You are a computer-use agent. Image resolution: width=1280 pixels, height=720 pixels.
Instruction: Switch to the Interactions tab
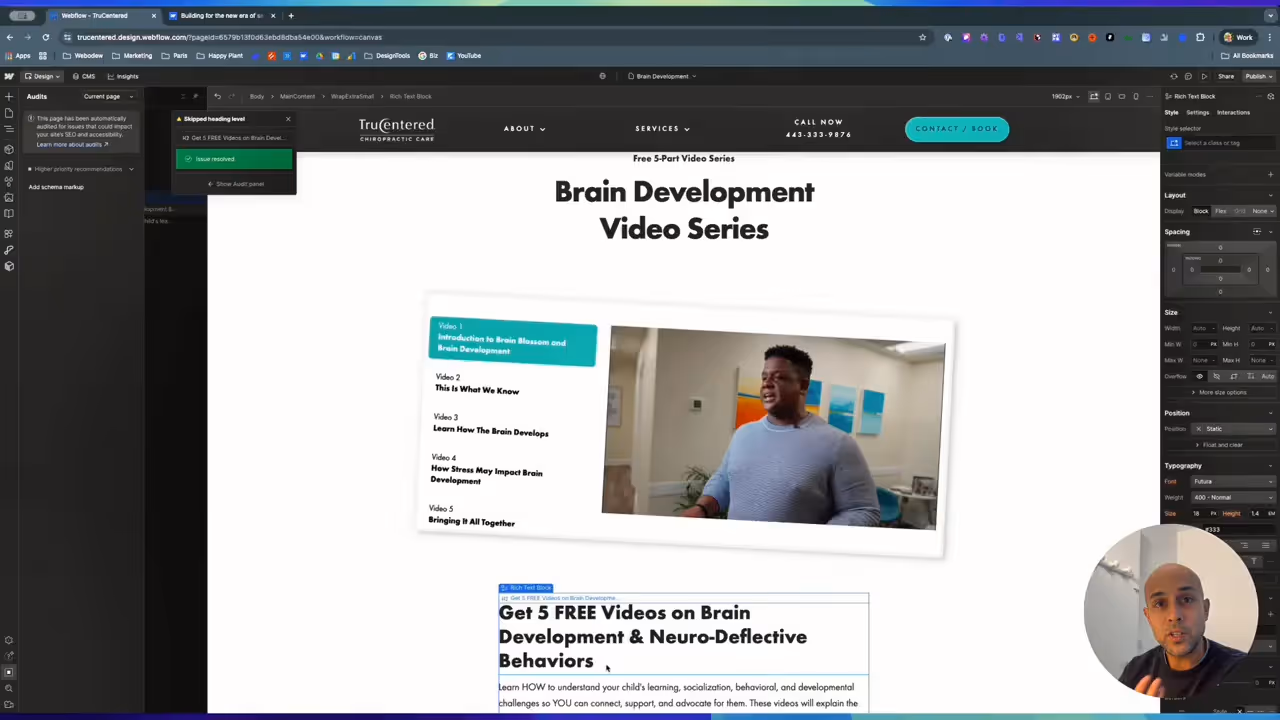tap(1233, 112)
